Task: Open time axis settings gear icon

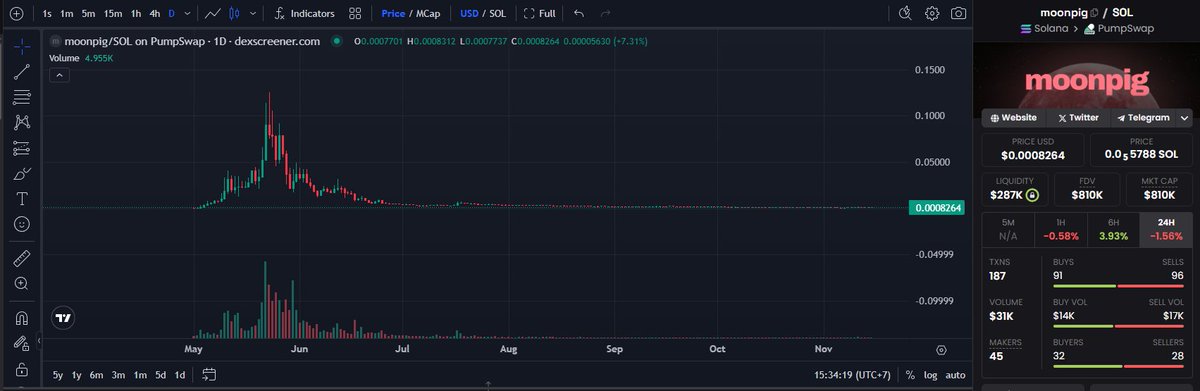Action: point(941,350)
